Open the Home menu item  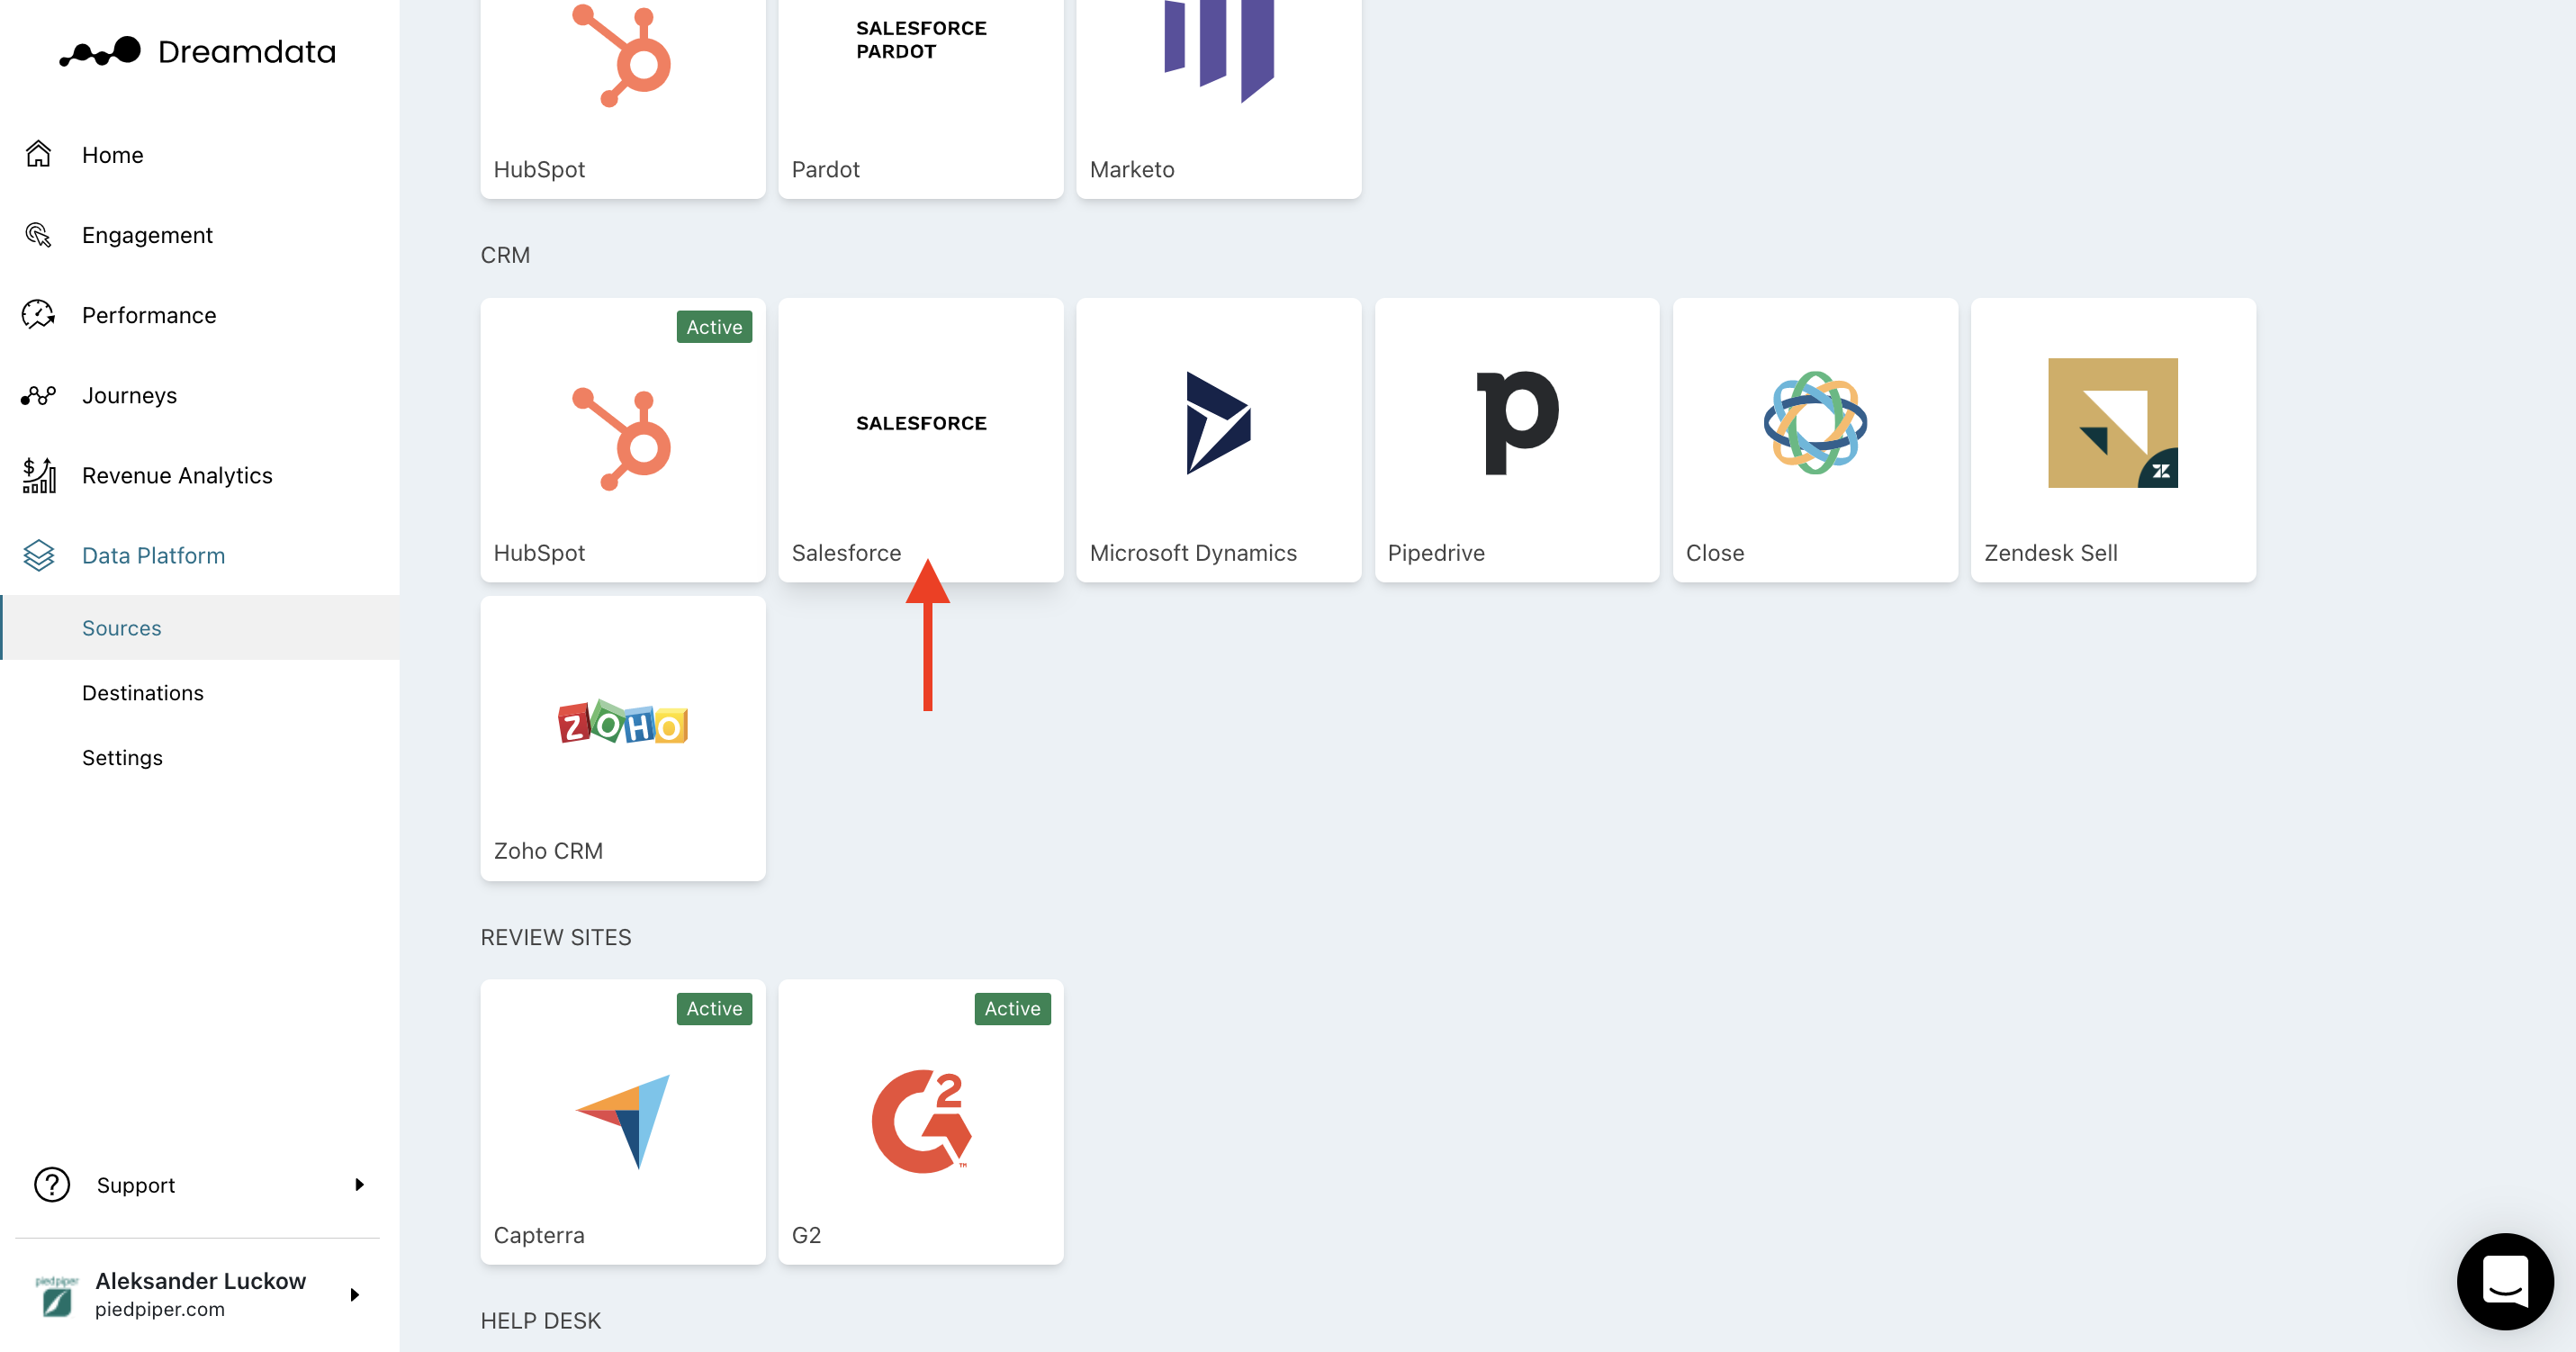(x=200, y=154)
